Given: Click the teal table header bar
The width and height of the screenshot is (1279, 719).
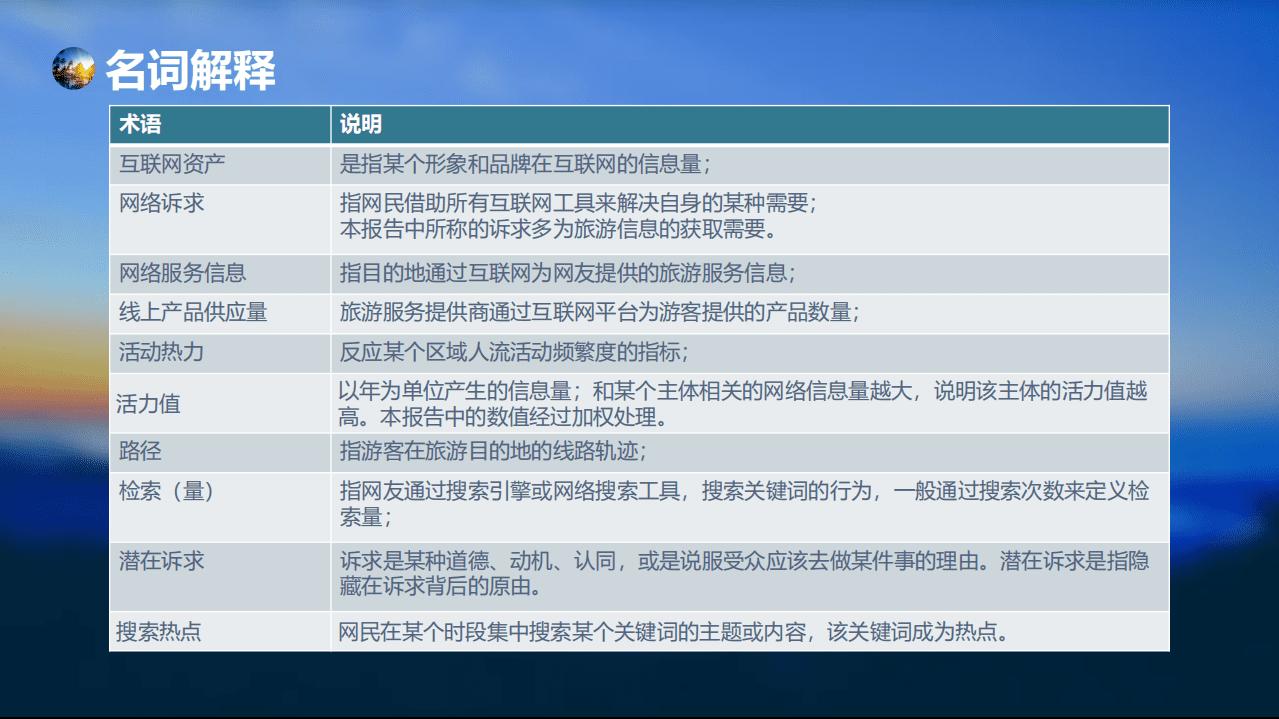Looking at the screenshot, I should click(640, 123).
